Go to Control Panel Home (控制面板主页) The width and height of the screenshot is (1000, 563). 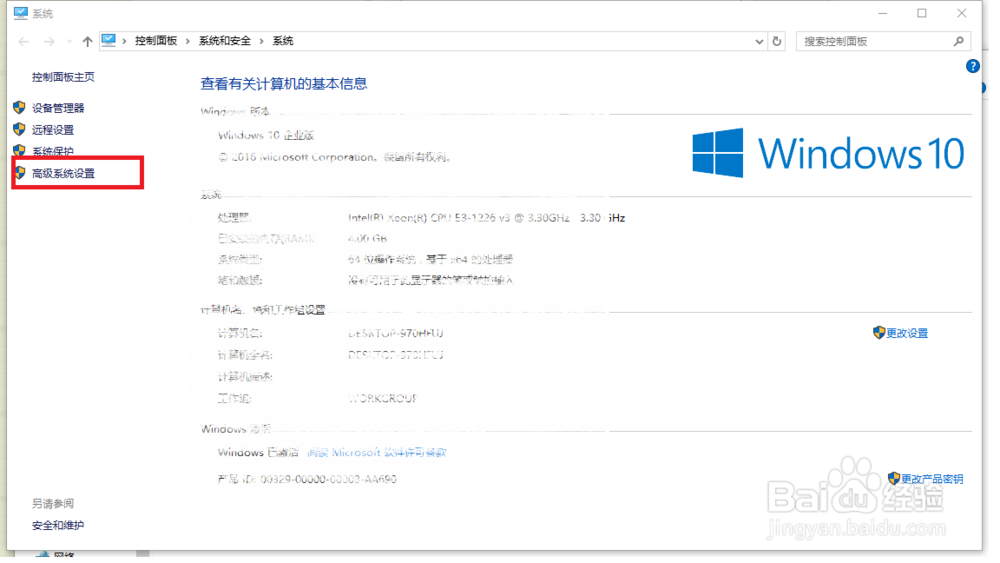point(64,78)
